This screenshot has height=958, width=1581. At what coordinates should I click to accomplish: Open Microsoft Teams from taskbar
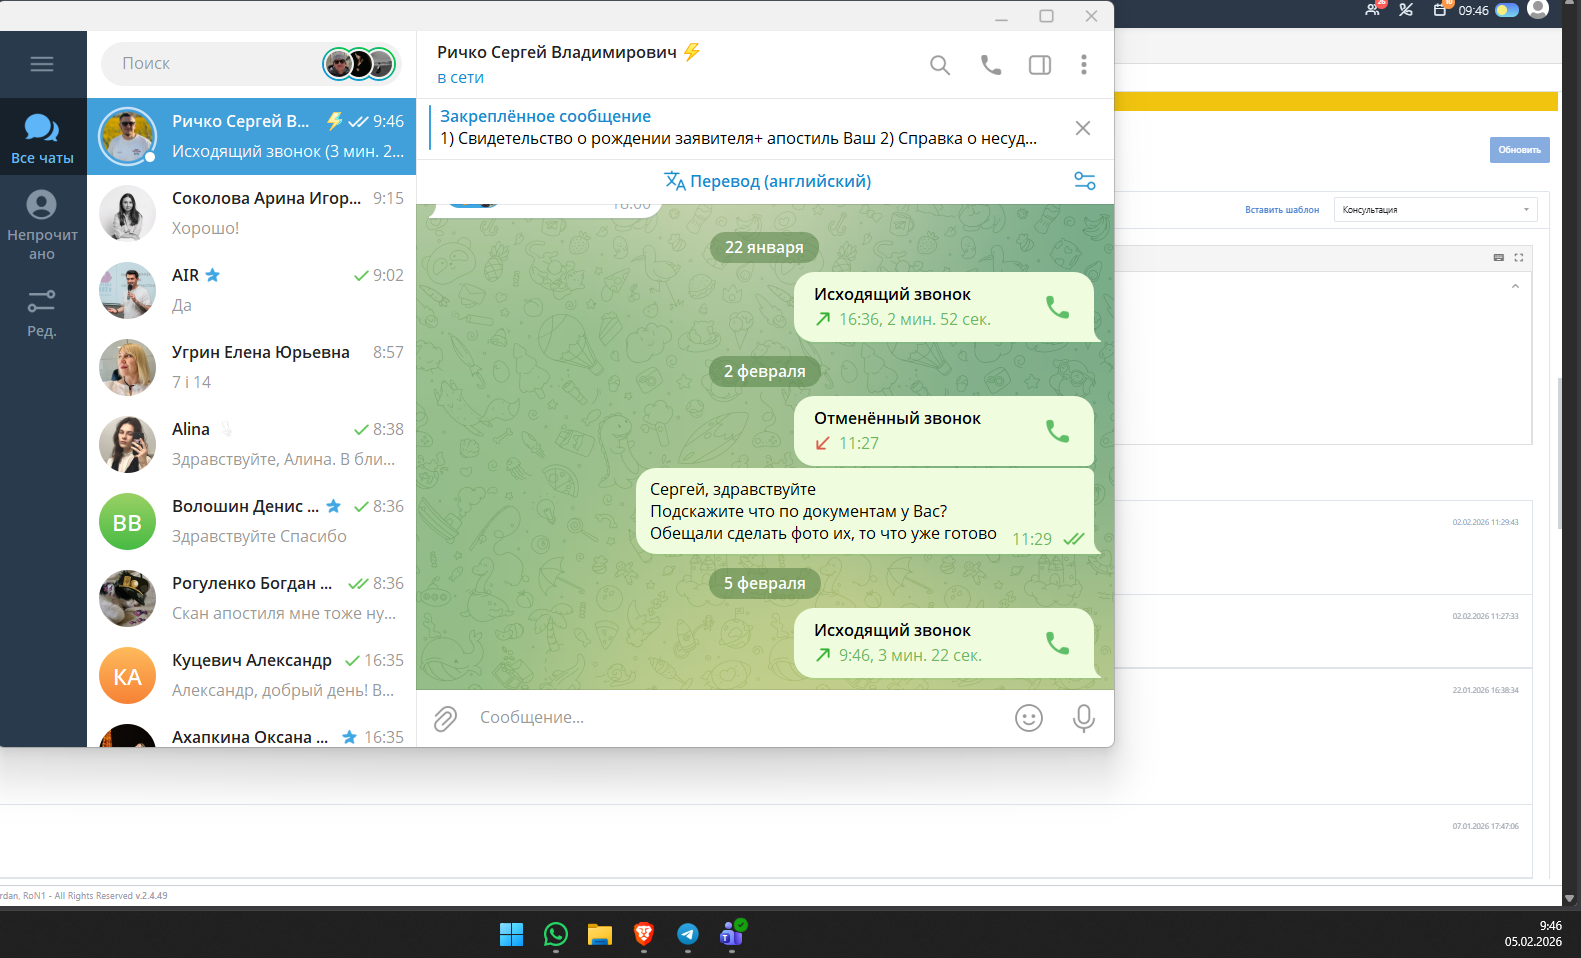coord(732,934)
